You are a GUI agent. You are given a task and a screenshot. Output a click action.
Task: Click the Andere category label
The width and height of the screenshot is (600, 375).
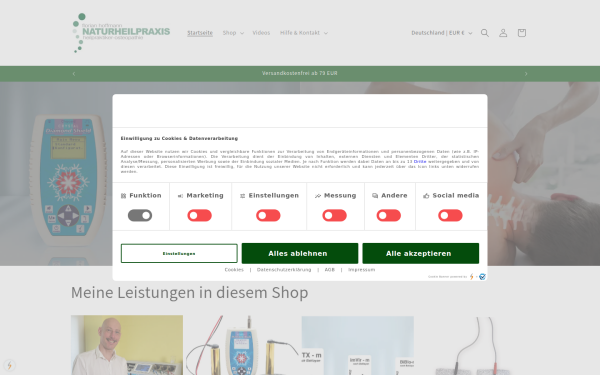394,196
